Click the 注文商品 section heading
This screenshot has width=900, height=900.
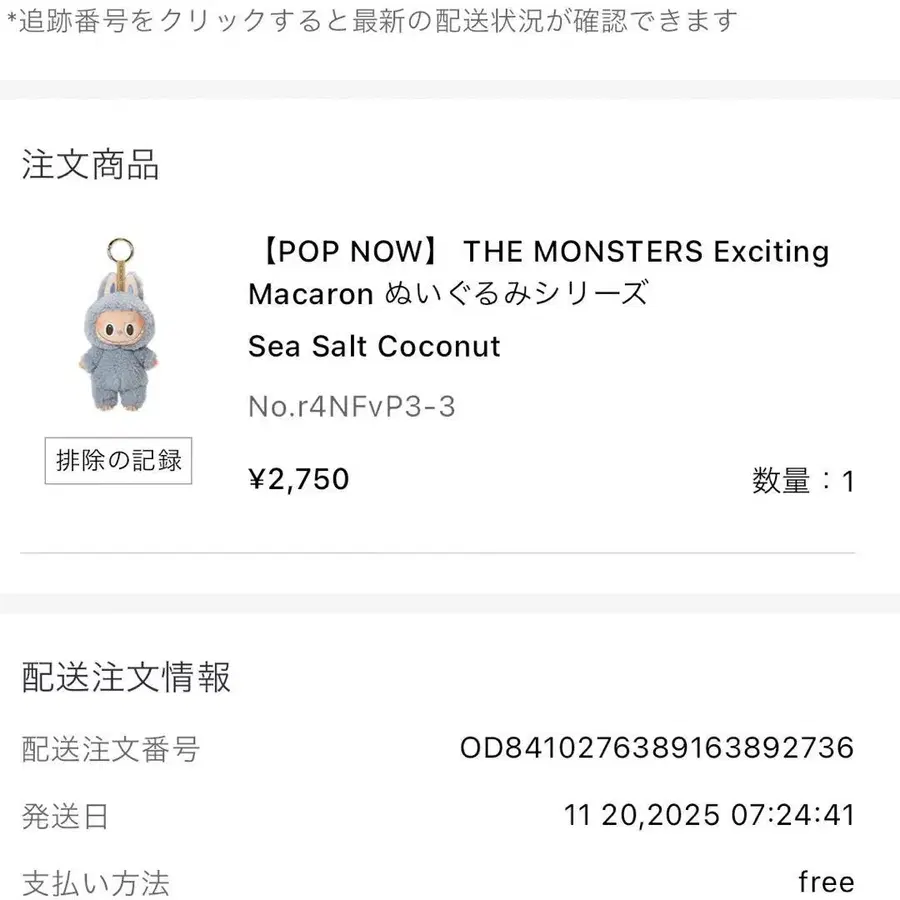pos(90,165)
